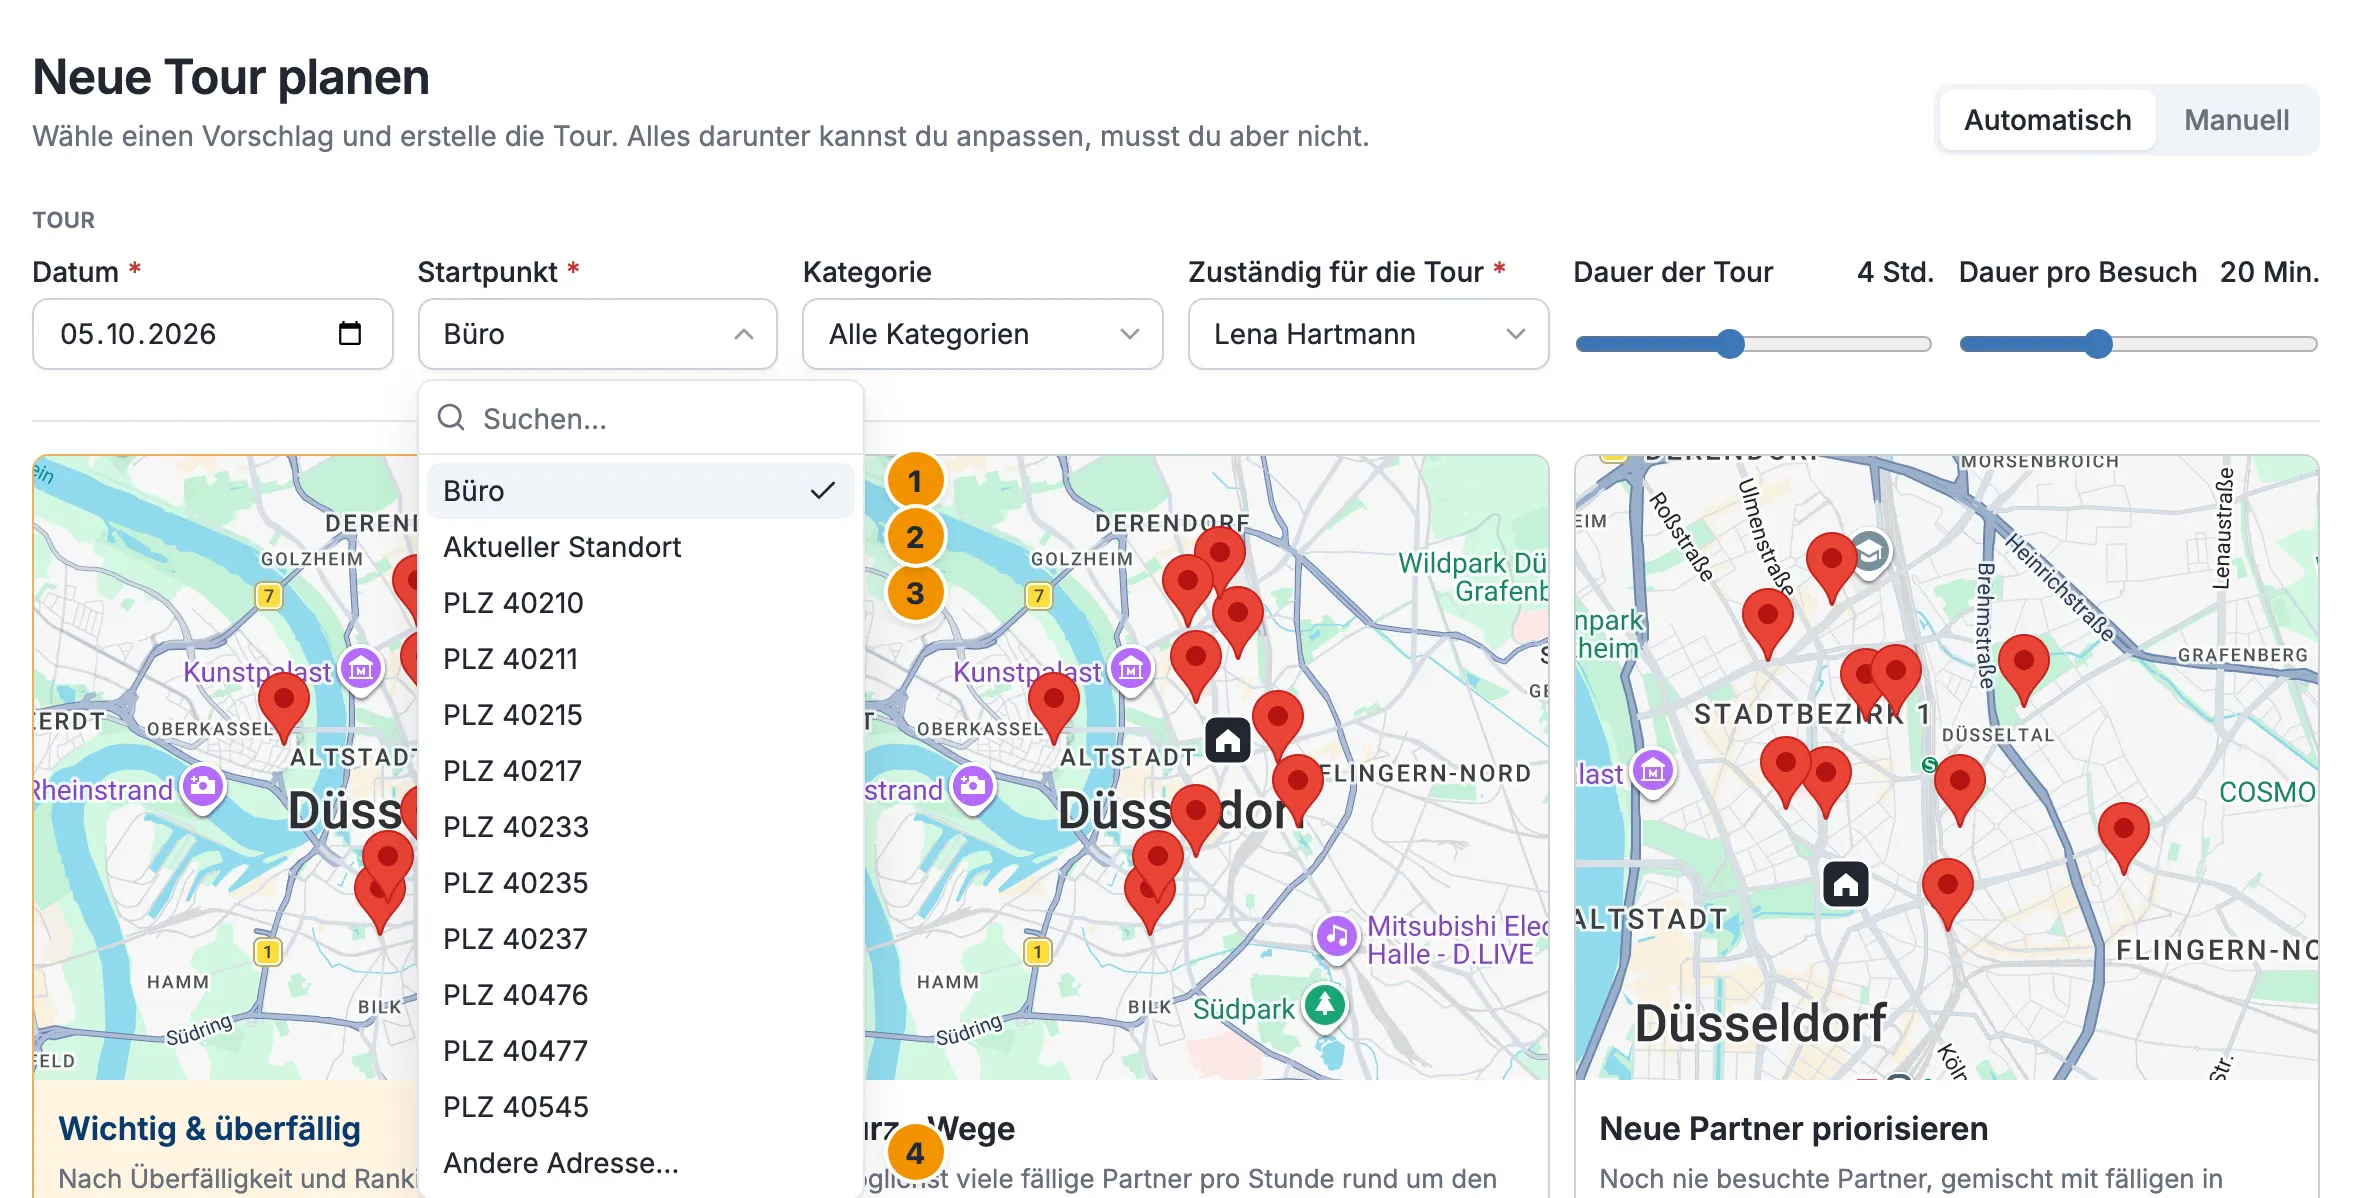Select PLZ 40476 entry
Screen dimensions: 2368x1198
[x=640, y=995]
